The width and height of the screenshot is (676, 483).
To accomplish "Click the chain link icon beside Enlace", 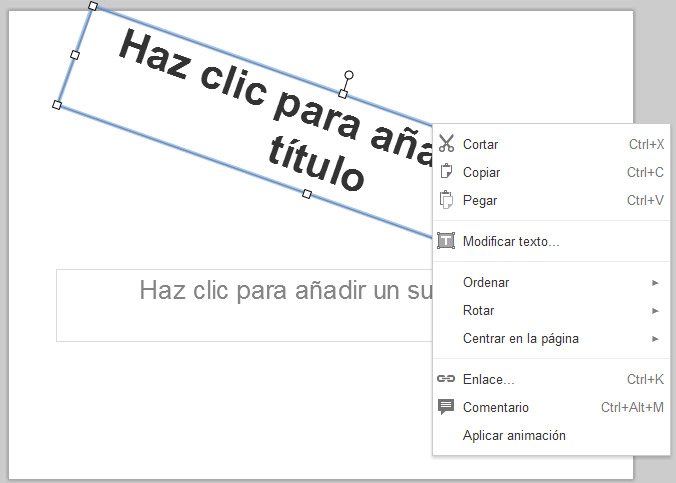I will click(446, 379).
